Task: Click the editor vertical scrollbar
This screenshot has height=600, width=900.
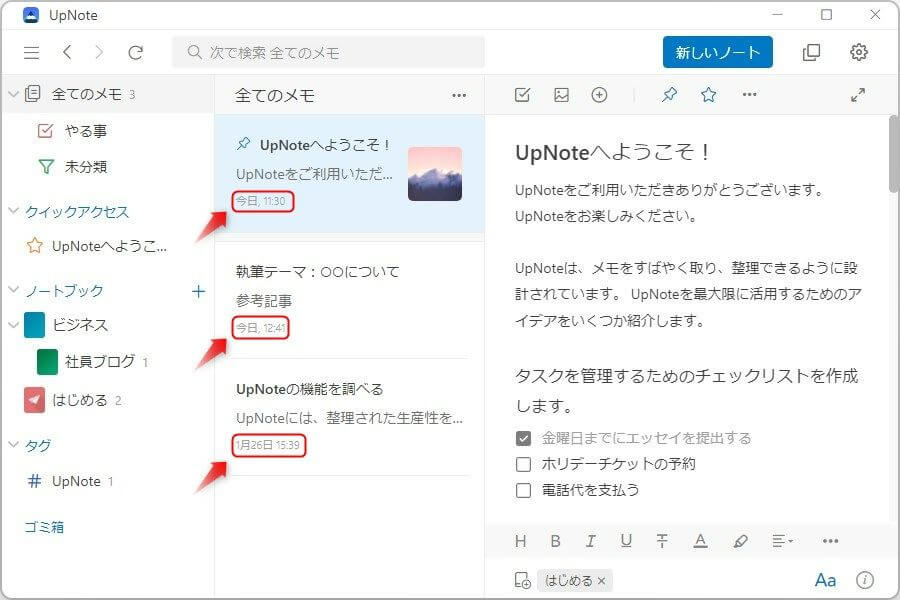Action: 894,154
